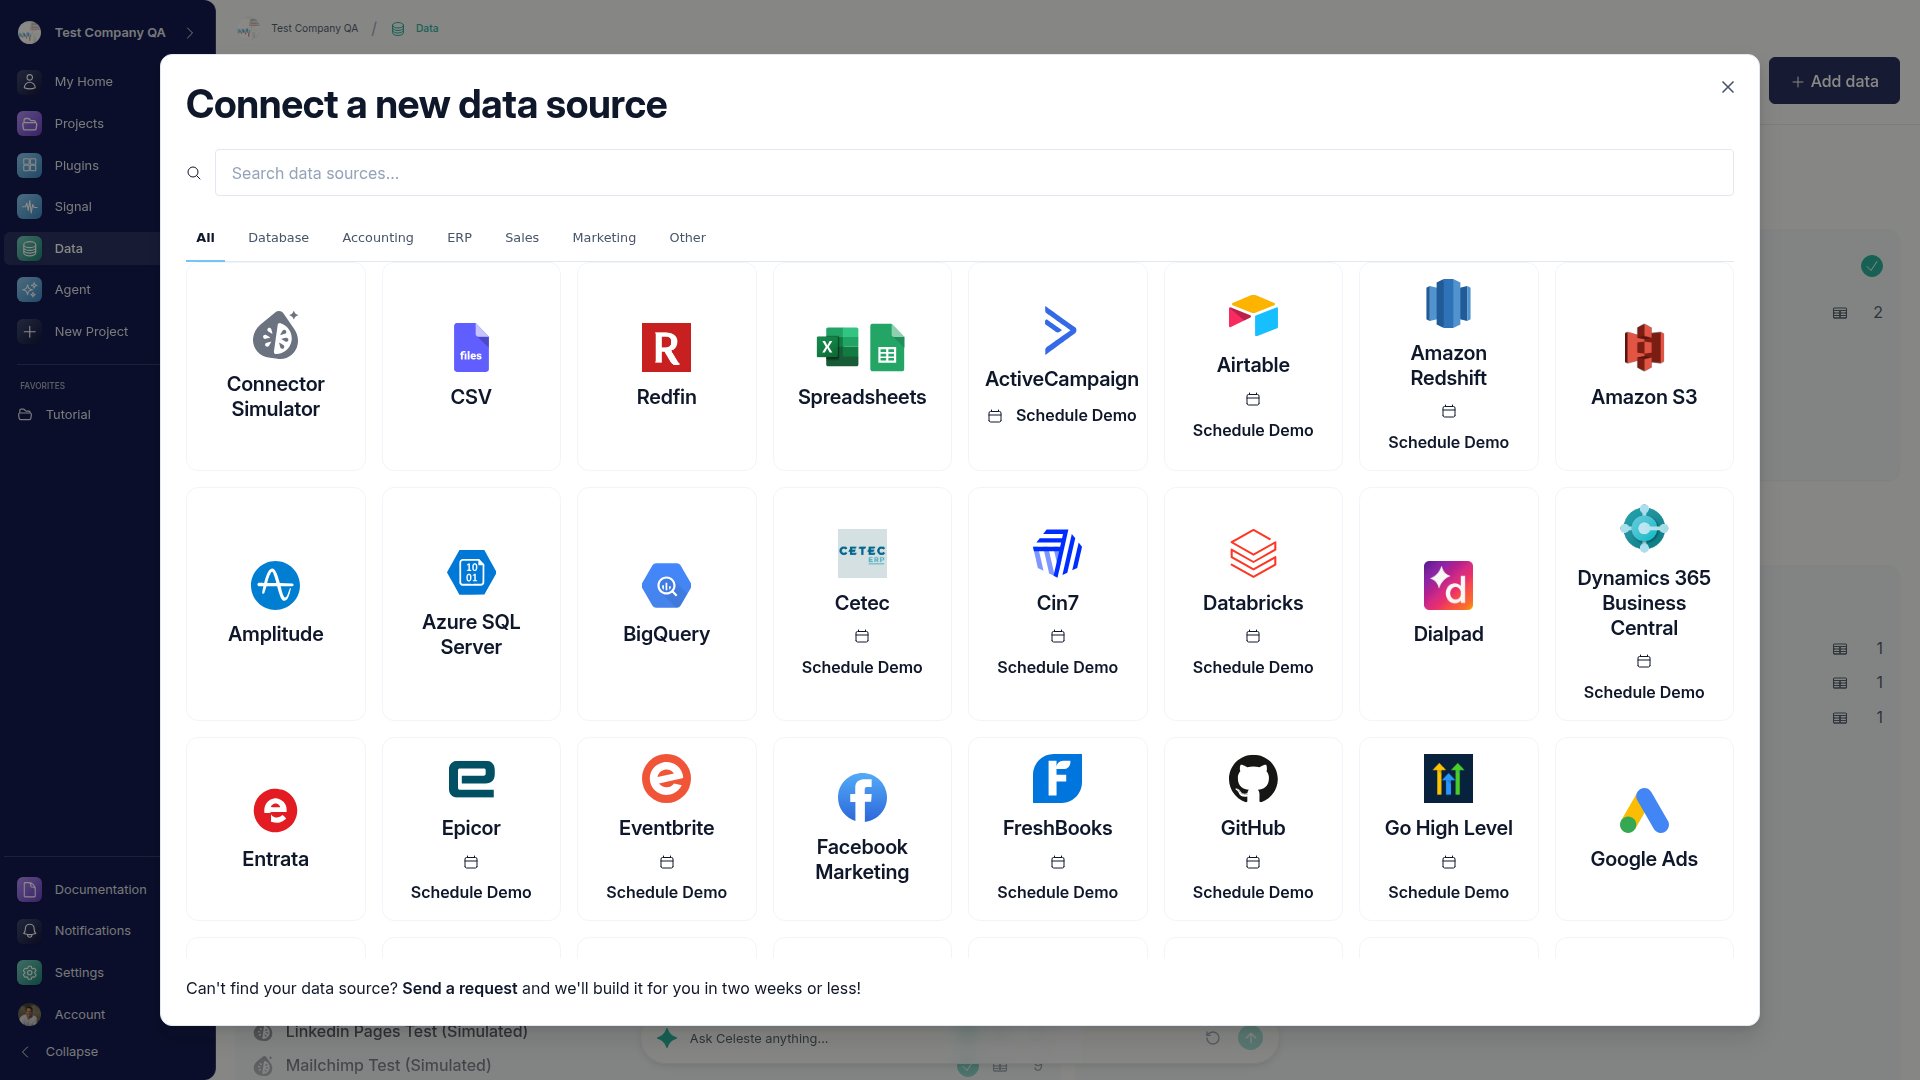This screenshot has height=1080, width=1920.
Task: Open the Other tab
Action: (x=687, y=237)
